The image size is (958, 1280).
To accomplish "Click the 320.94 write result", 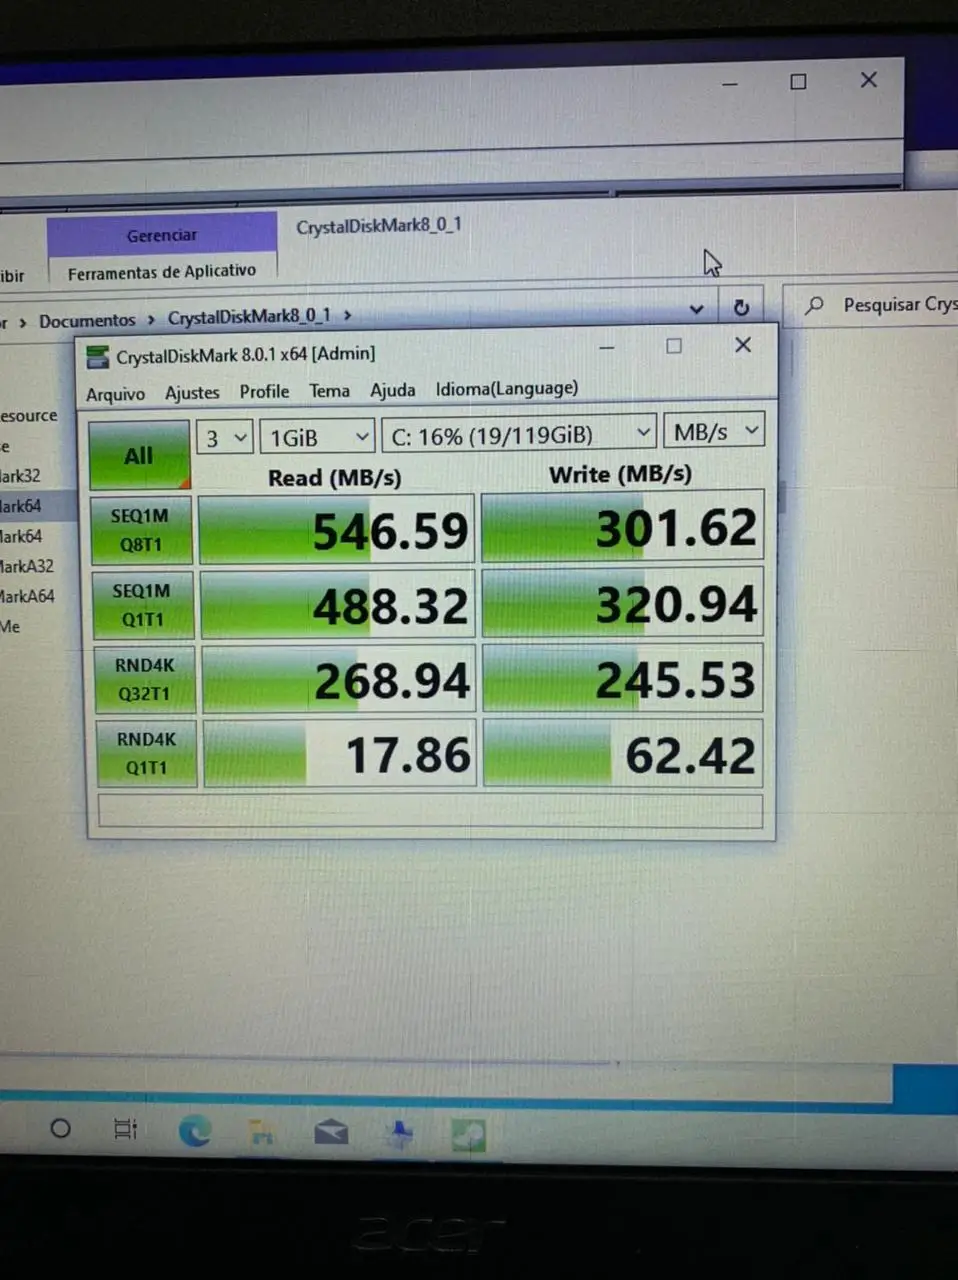I will click(x=623, y=602).
